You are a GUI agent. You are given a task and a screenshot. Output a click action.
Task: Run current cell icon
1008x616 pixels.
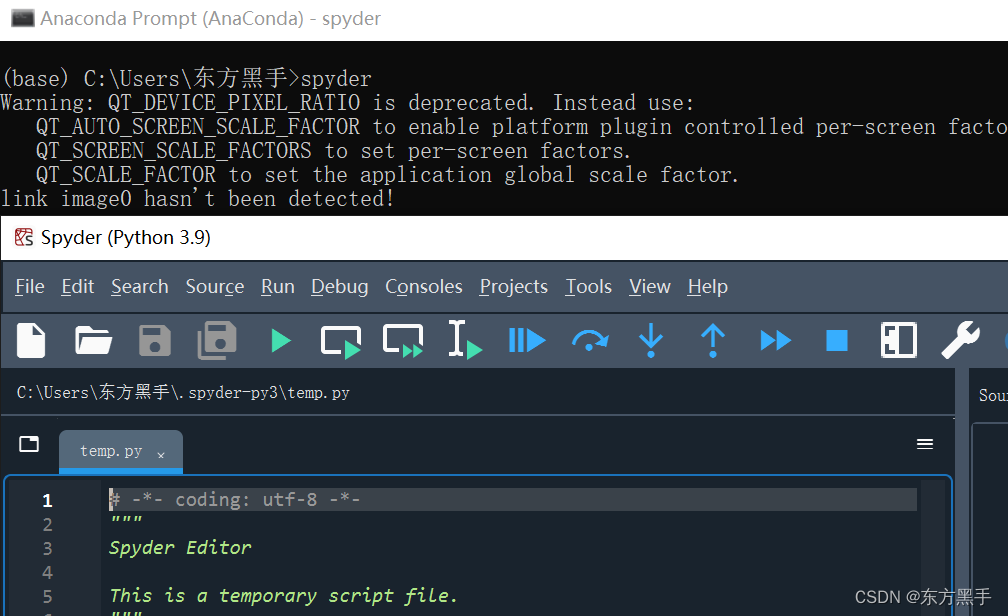click(341, 341)
